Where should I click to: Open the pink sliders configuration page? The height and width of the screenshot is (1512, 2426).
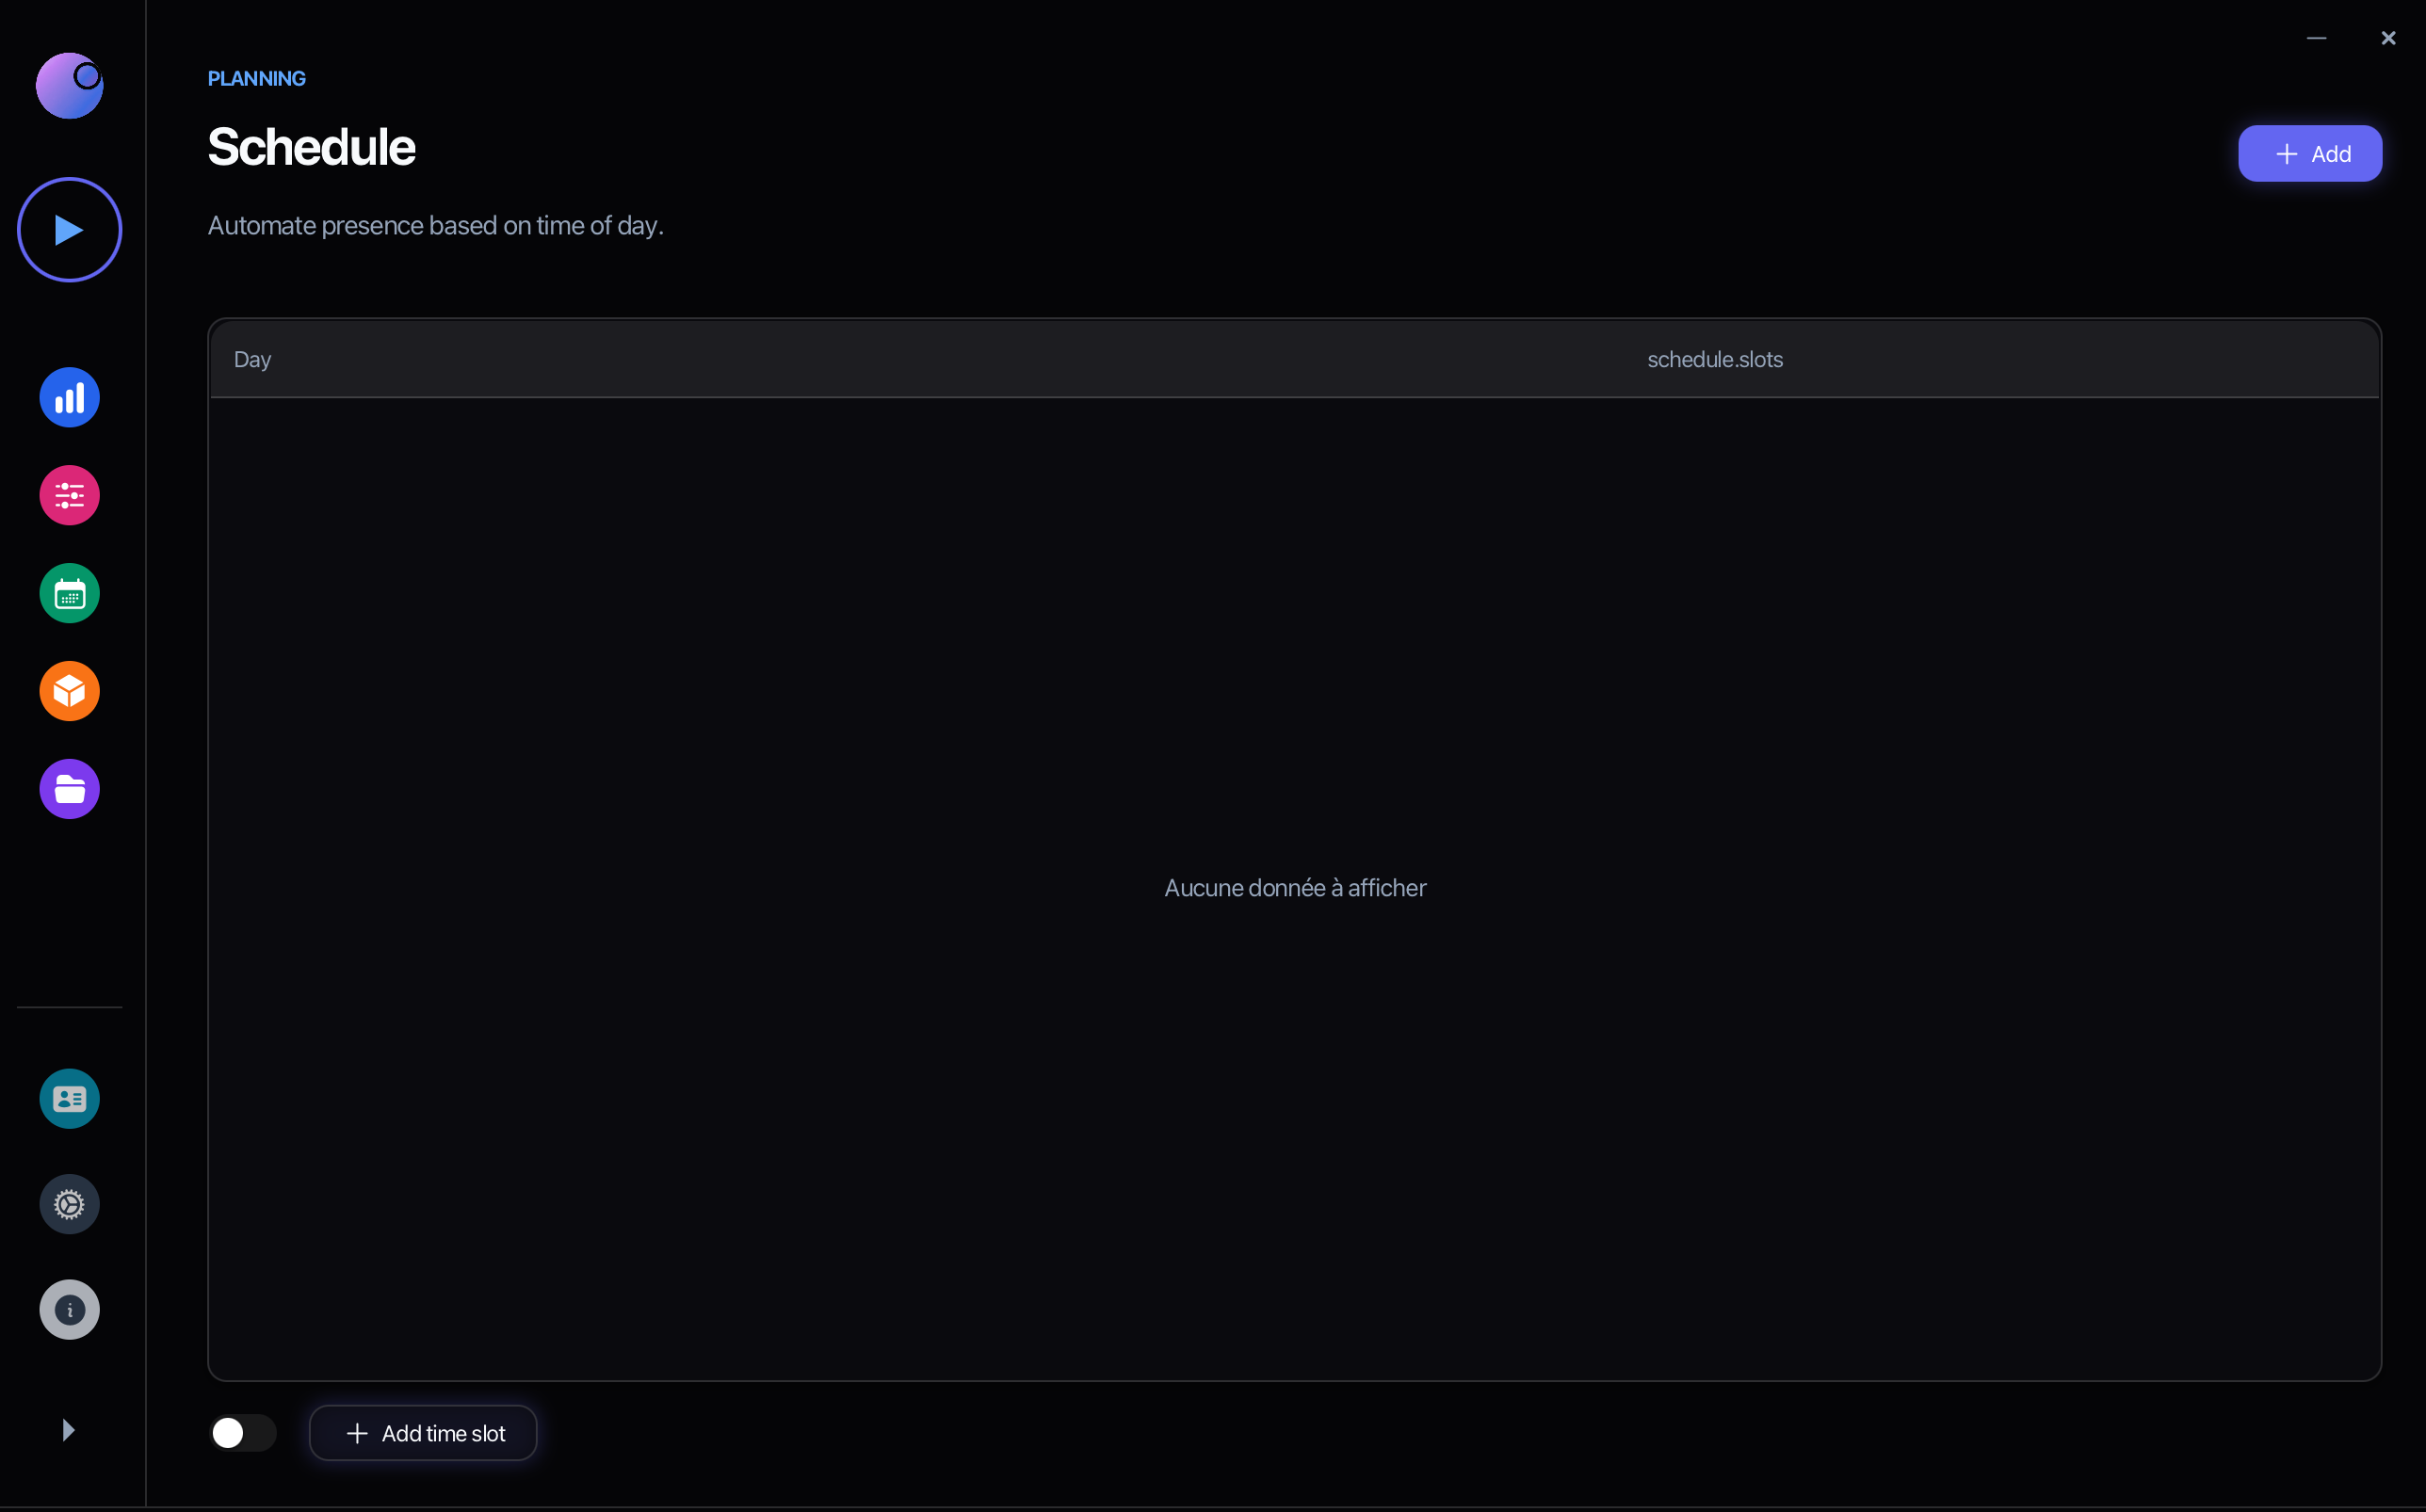[69, 496]
